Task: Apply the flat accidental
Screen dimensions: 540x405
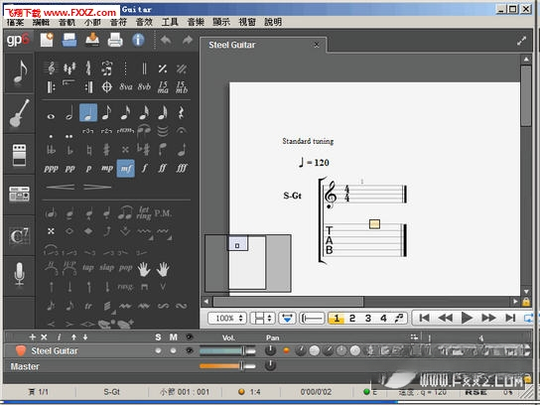Action: pos(70,150)
